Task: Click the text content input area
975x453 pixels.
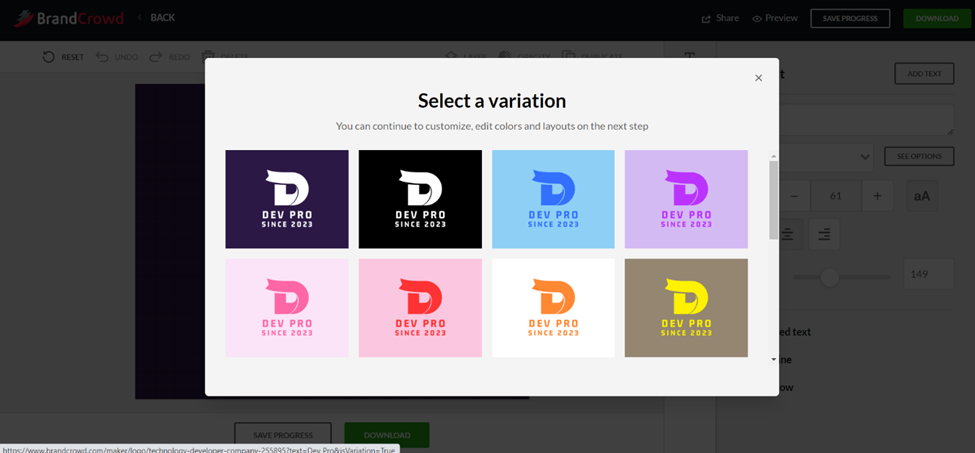Action: [x=866, y=120]
